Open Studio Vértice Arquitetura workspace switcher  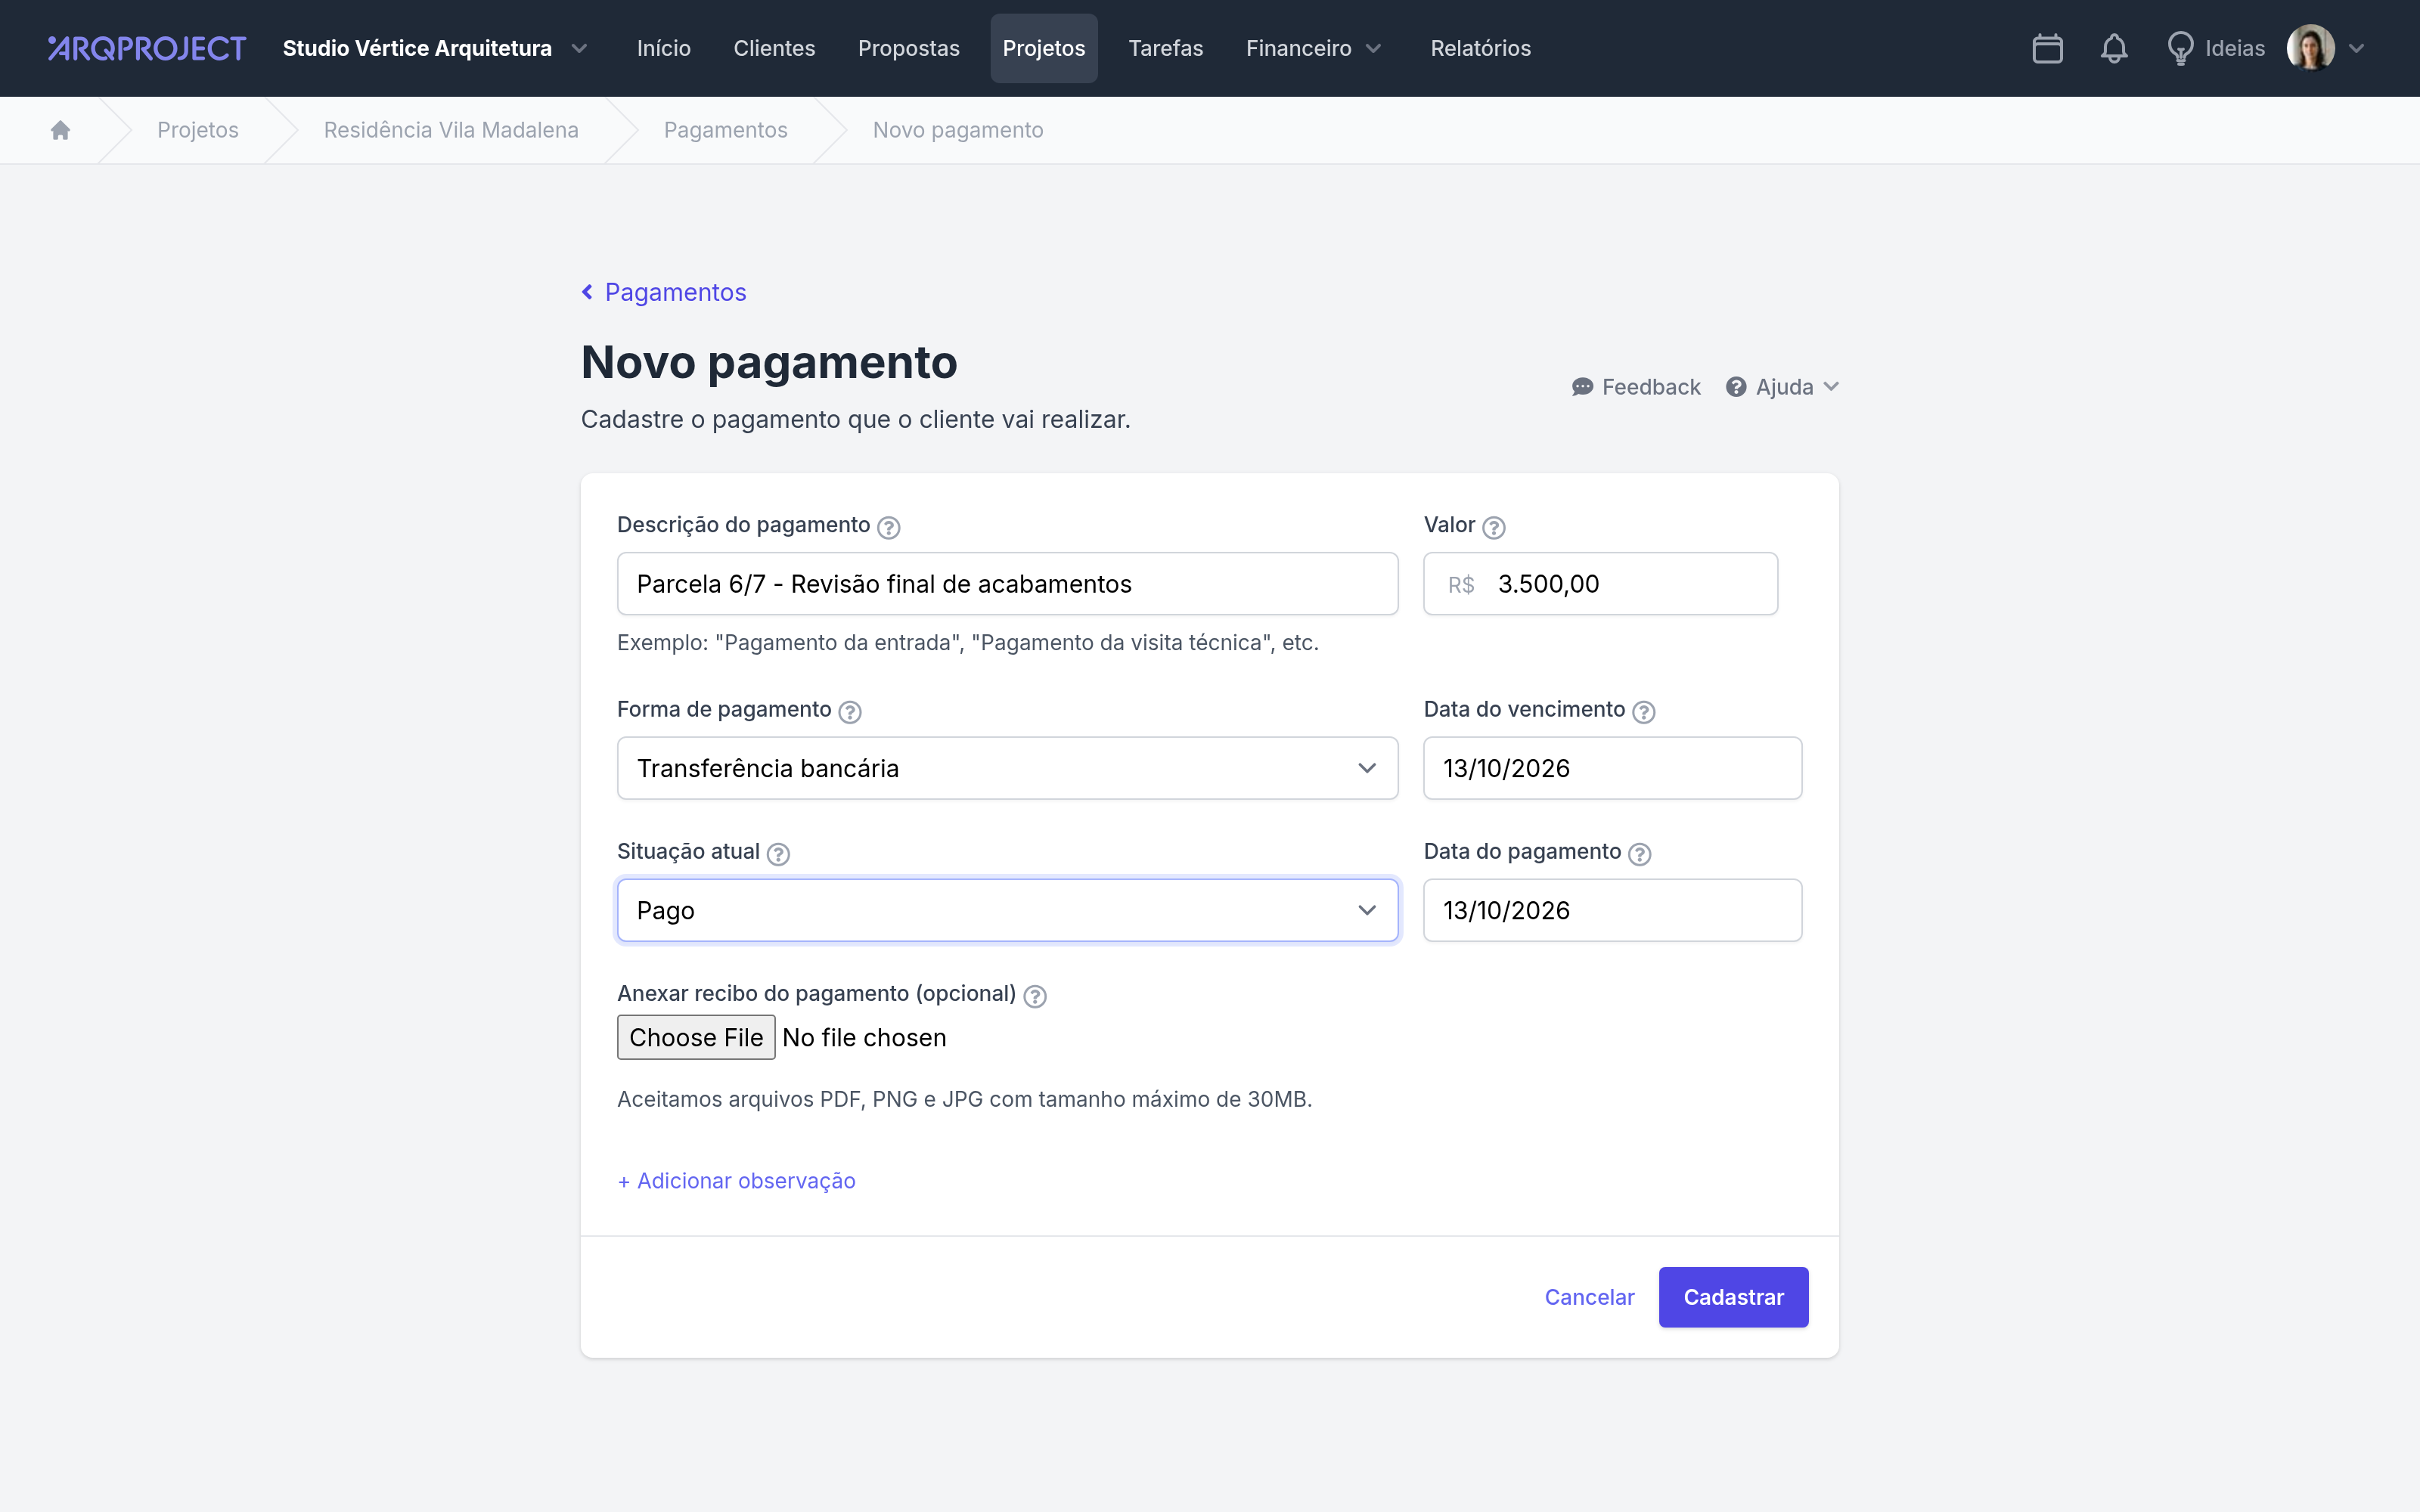pos(435,48)
